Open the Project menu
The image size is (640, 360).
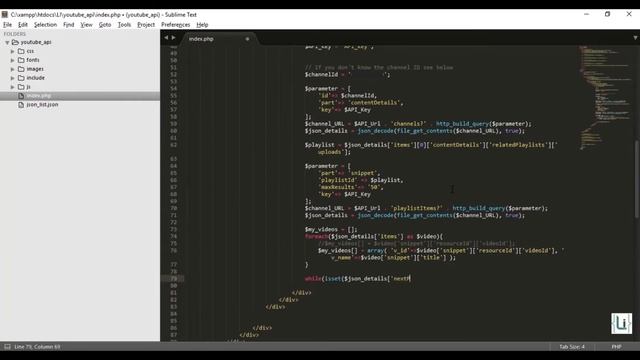tap(146, 25)
